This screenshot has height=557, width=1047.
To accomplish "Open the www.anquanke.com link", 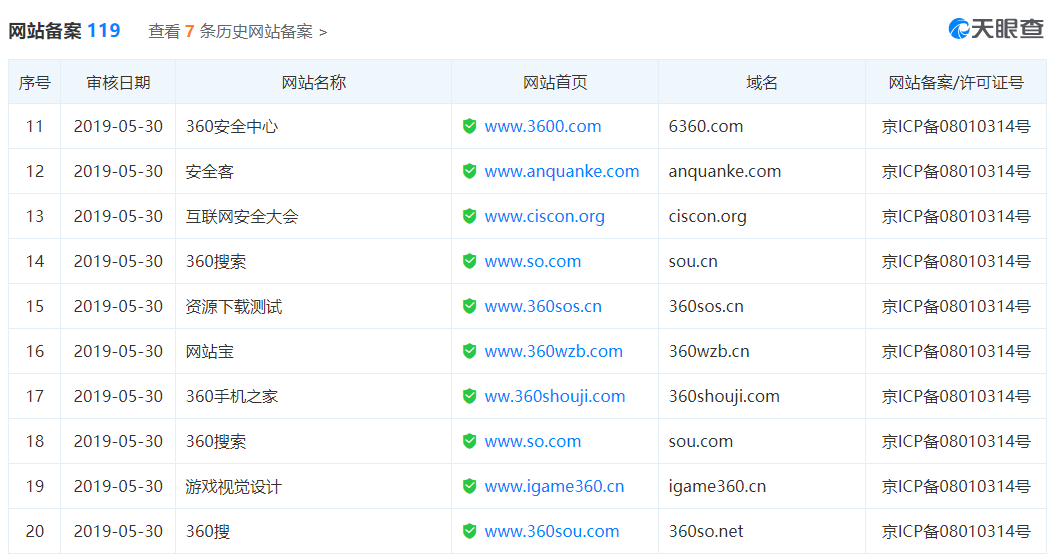I will [562, 172].
